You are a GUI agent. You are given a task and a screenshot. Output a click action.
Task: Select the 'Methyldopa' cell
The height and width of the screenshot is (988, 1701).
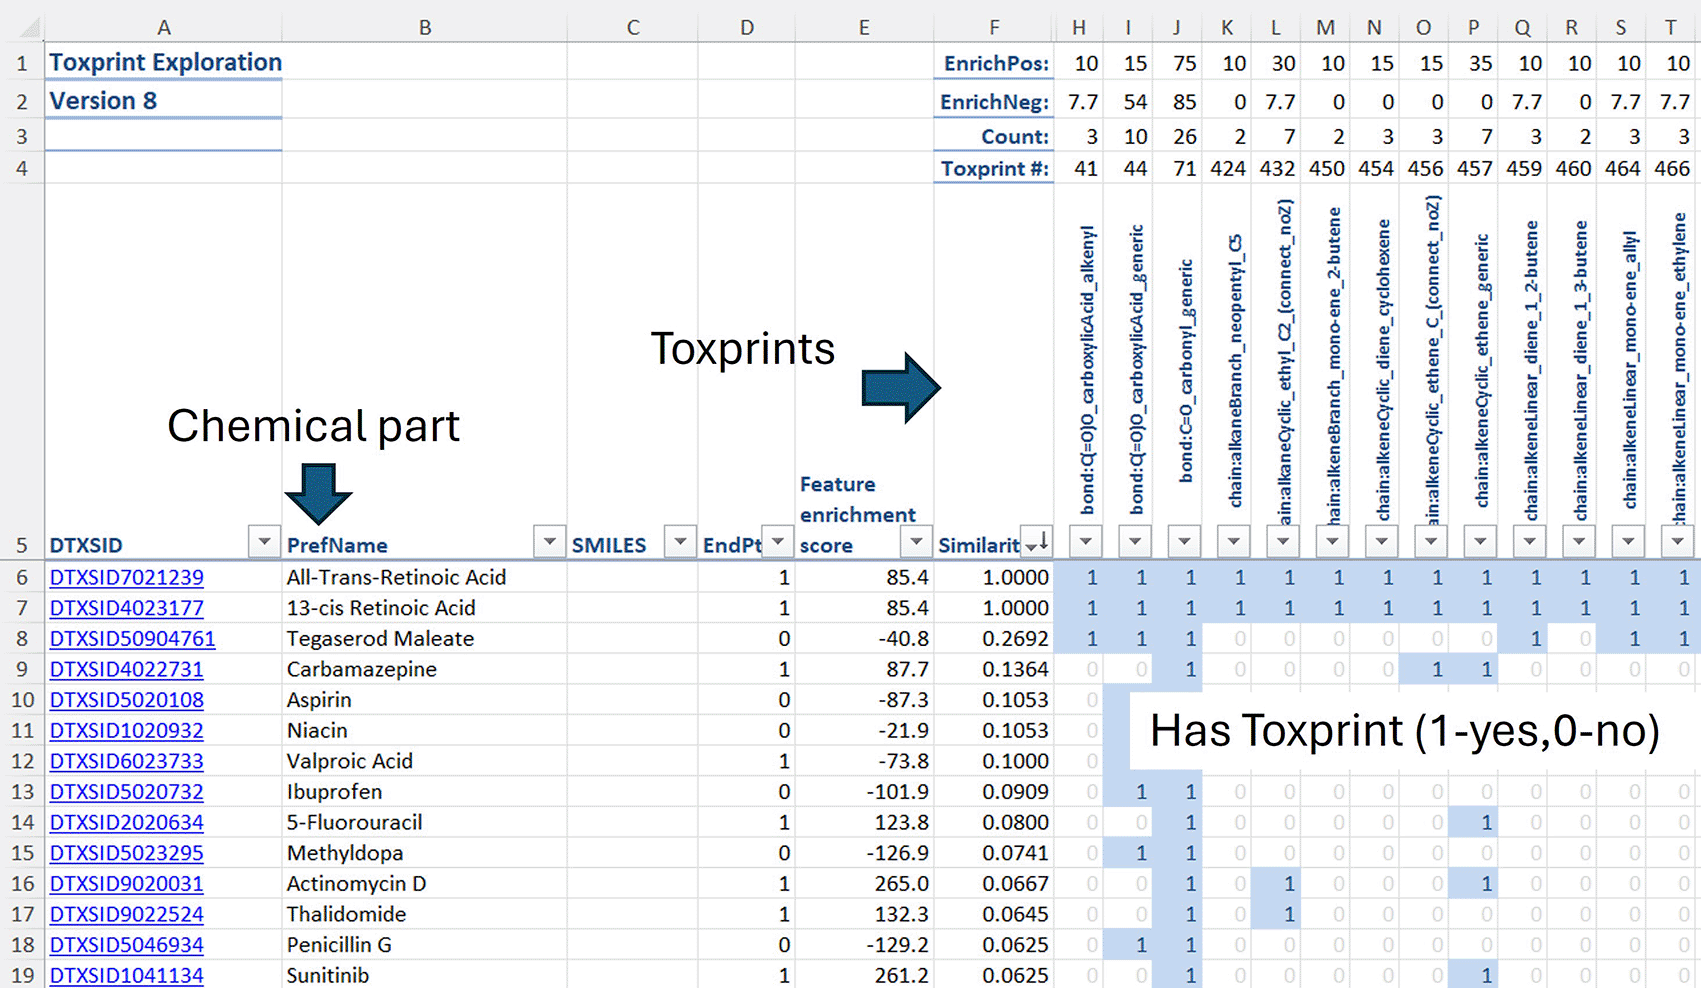425,853
